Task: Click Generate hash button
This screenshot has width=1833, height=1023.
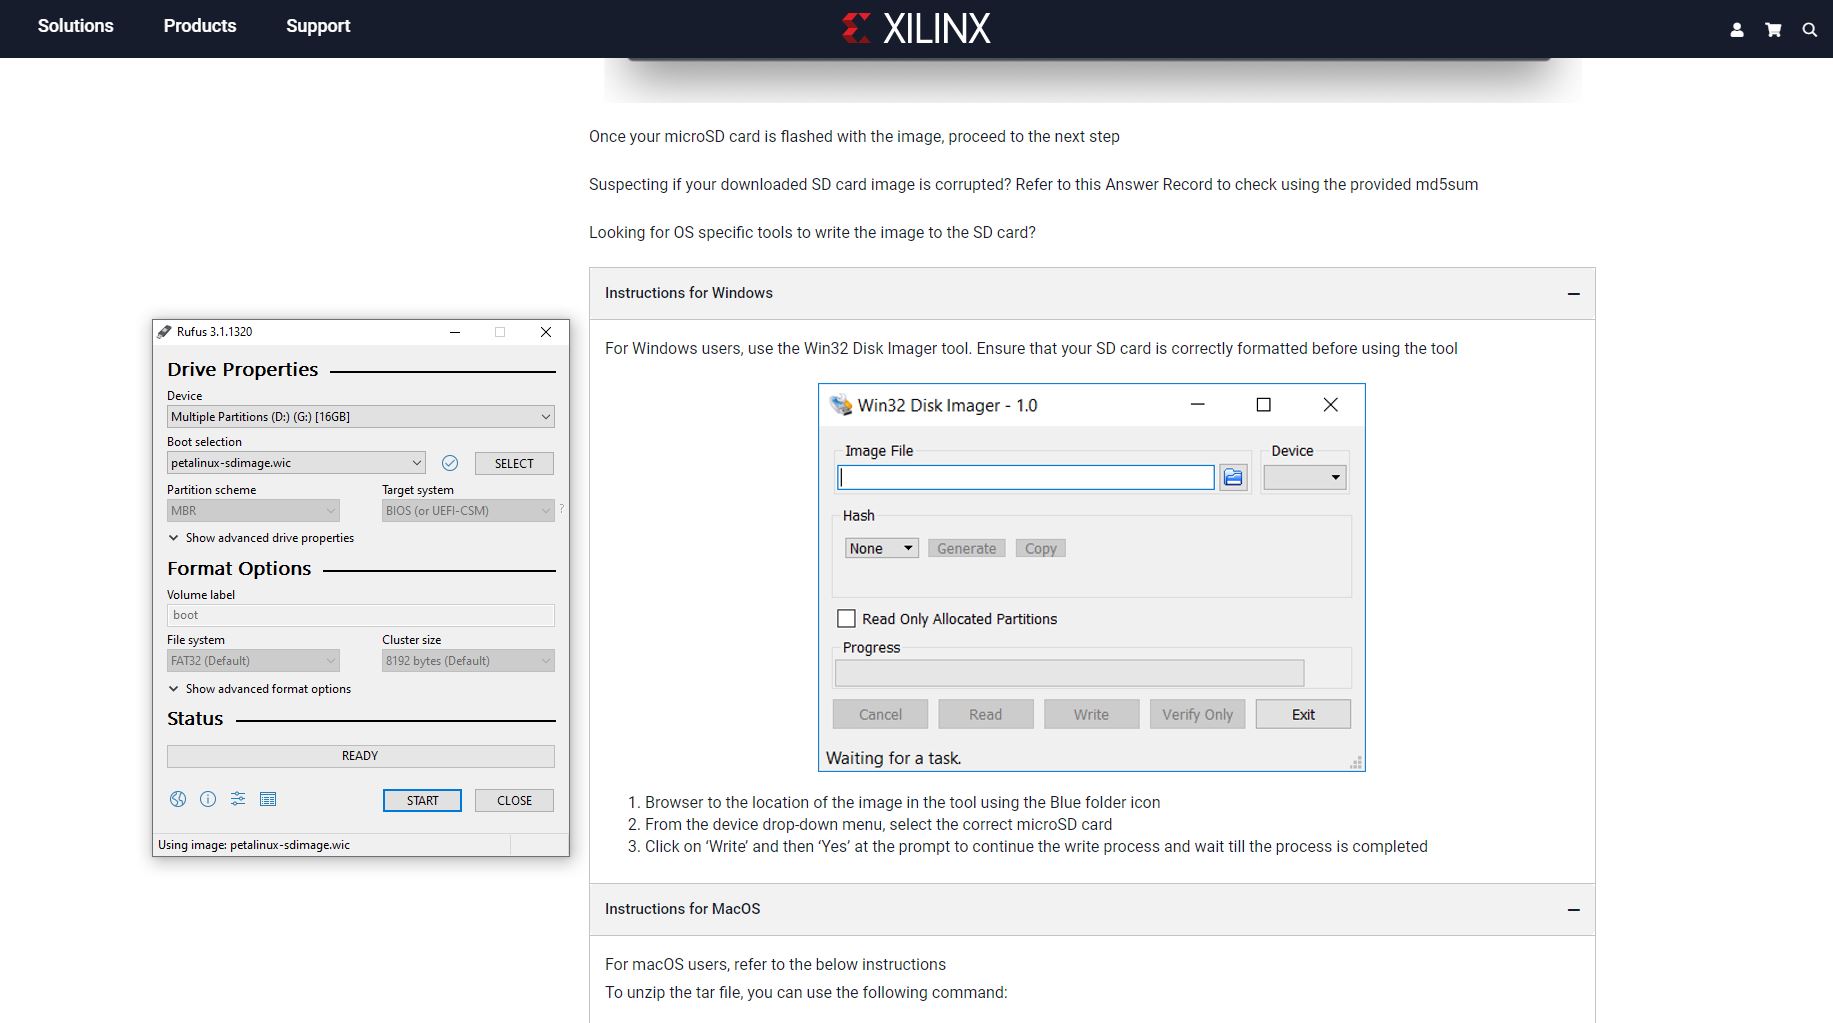Action: pyautogui.click(x=966, y=548)
